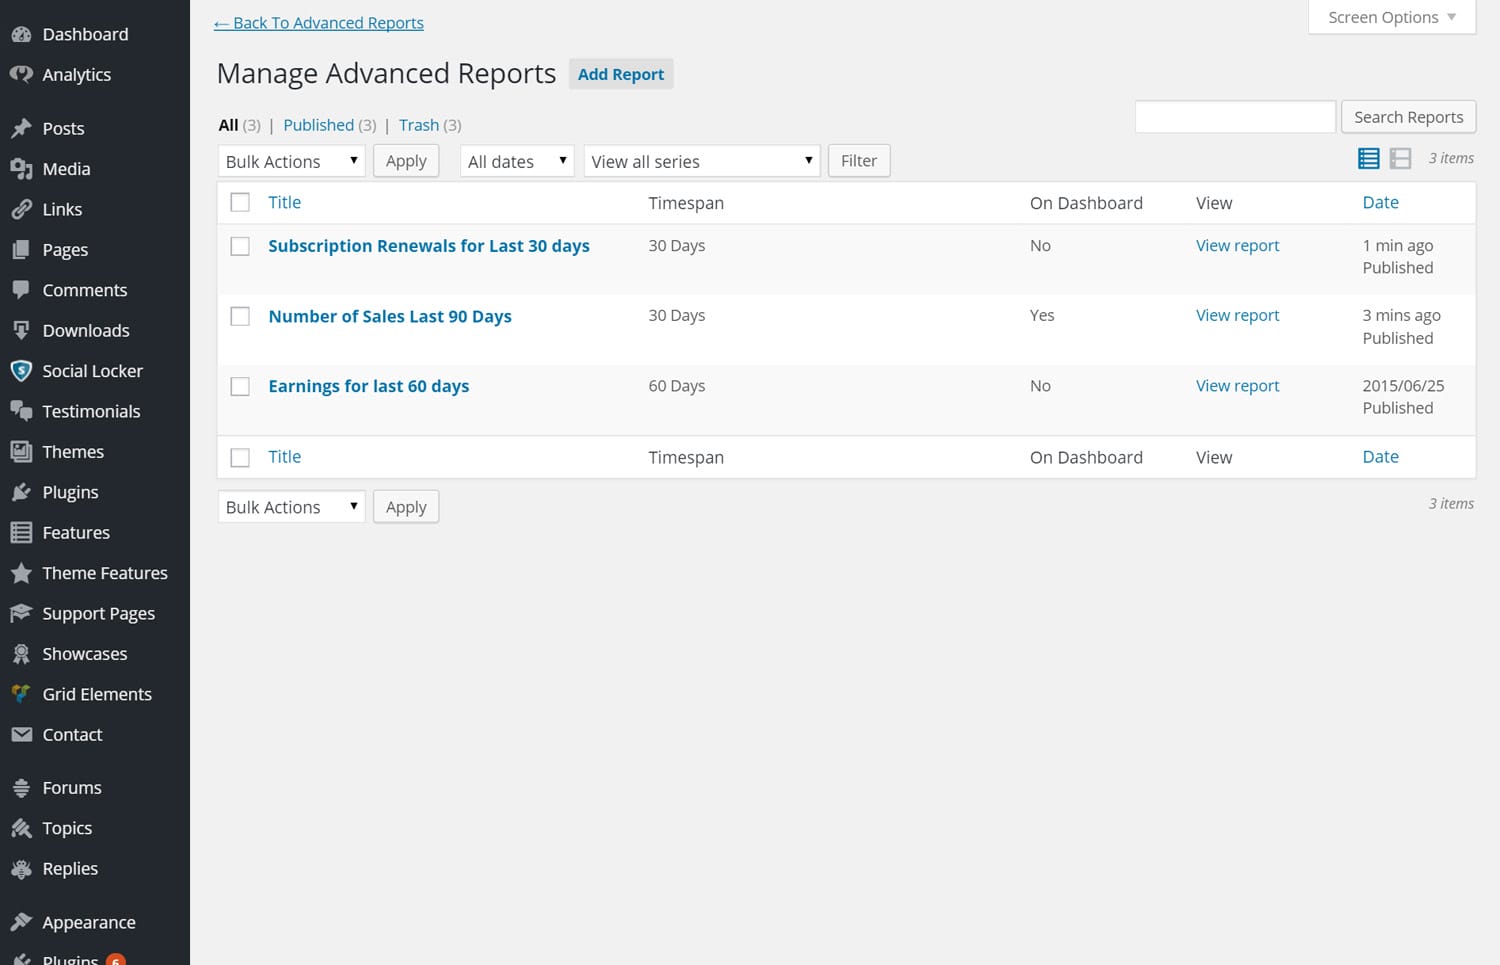The width and height of the screenshot is (1500, 965).
Task: Open the View all series dropdown
Action: 701,160
